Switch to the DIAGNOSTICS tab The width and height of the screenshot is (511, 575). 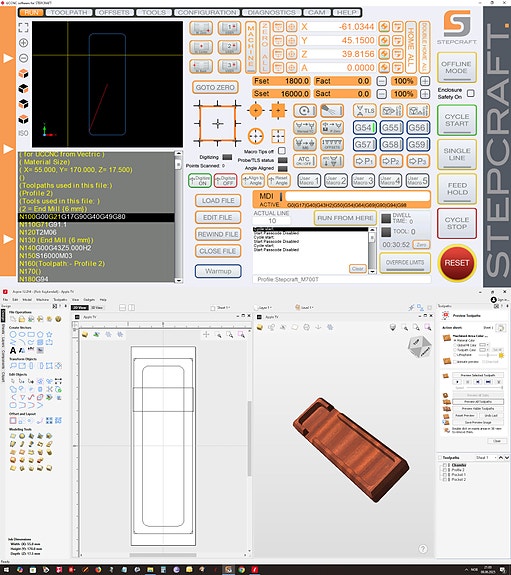coord(271,12)
